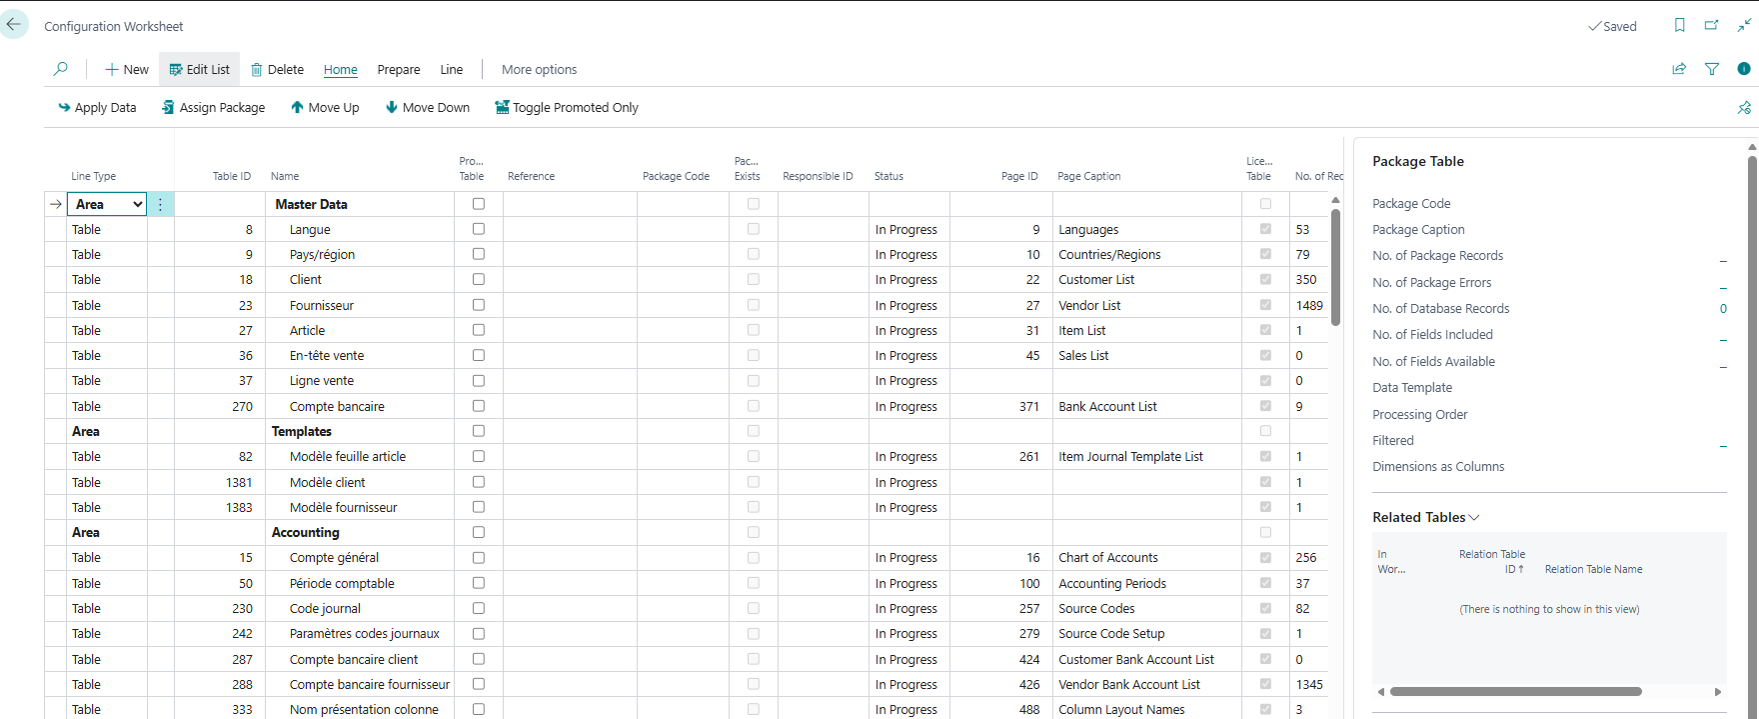This screenshot has width=1759, height=719.
Task: Click the back arrow icon
Action: 14,24
